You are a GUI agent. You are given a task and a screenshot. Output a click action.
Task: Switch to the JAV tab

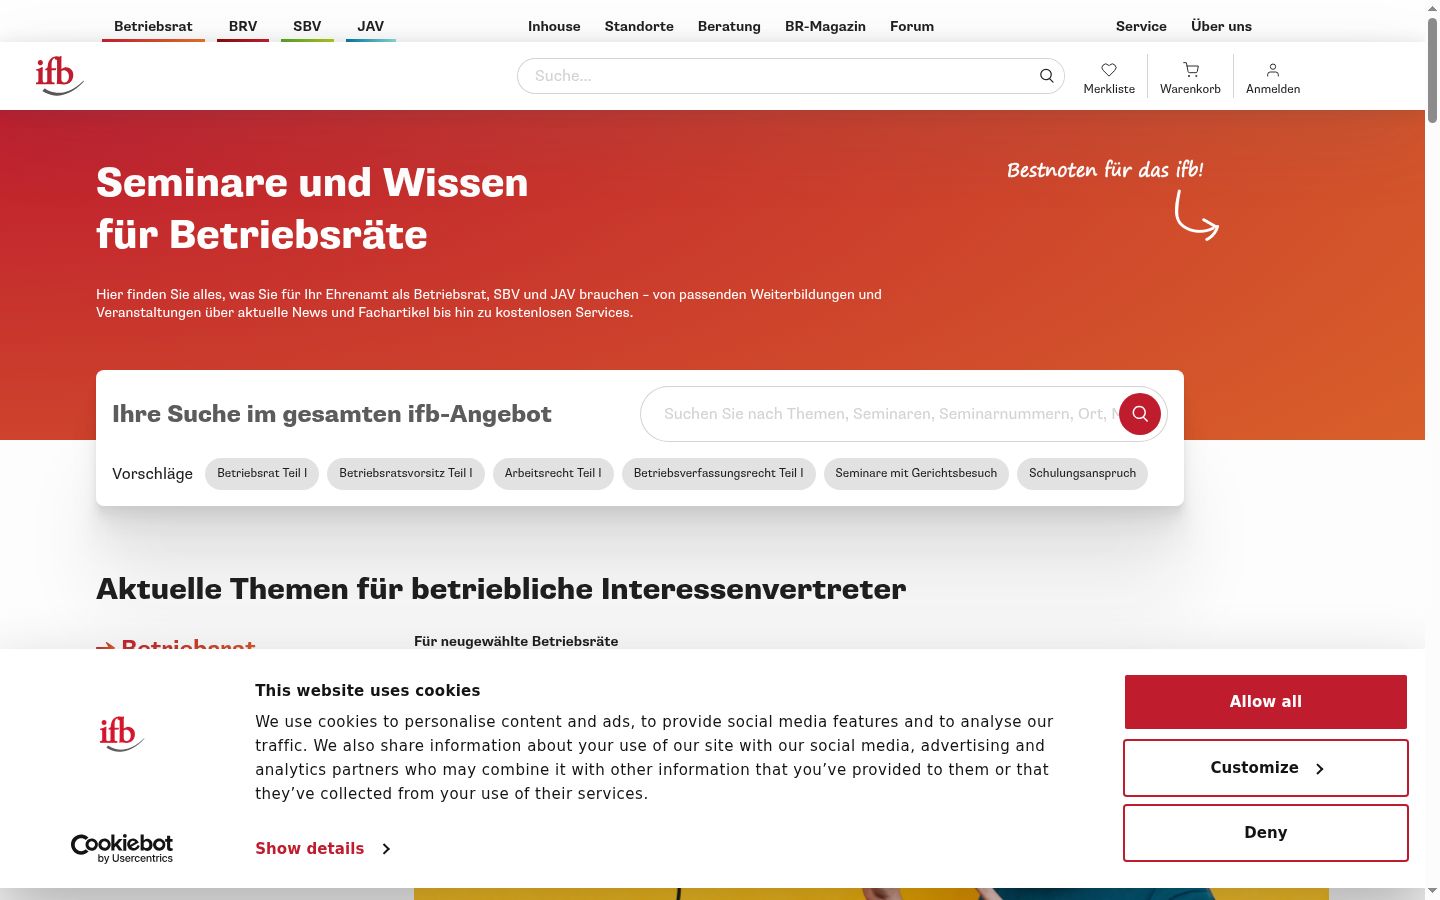[371, 26]
